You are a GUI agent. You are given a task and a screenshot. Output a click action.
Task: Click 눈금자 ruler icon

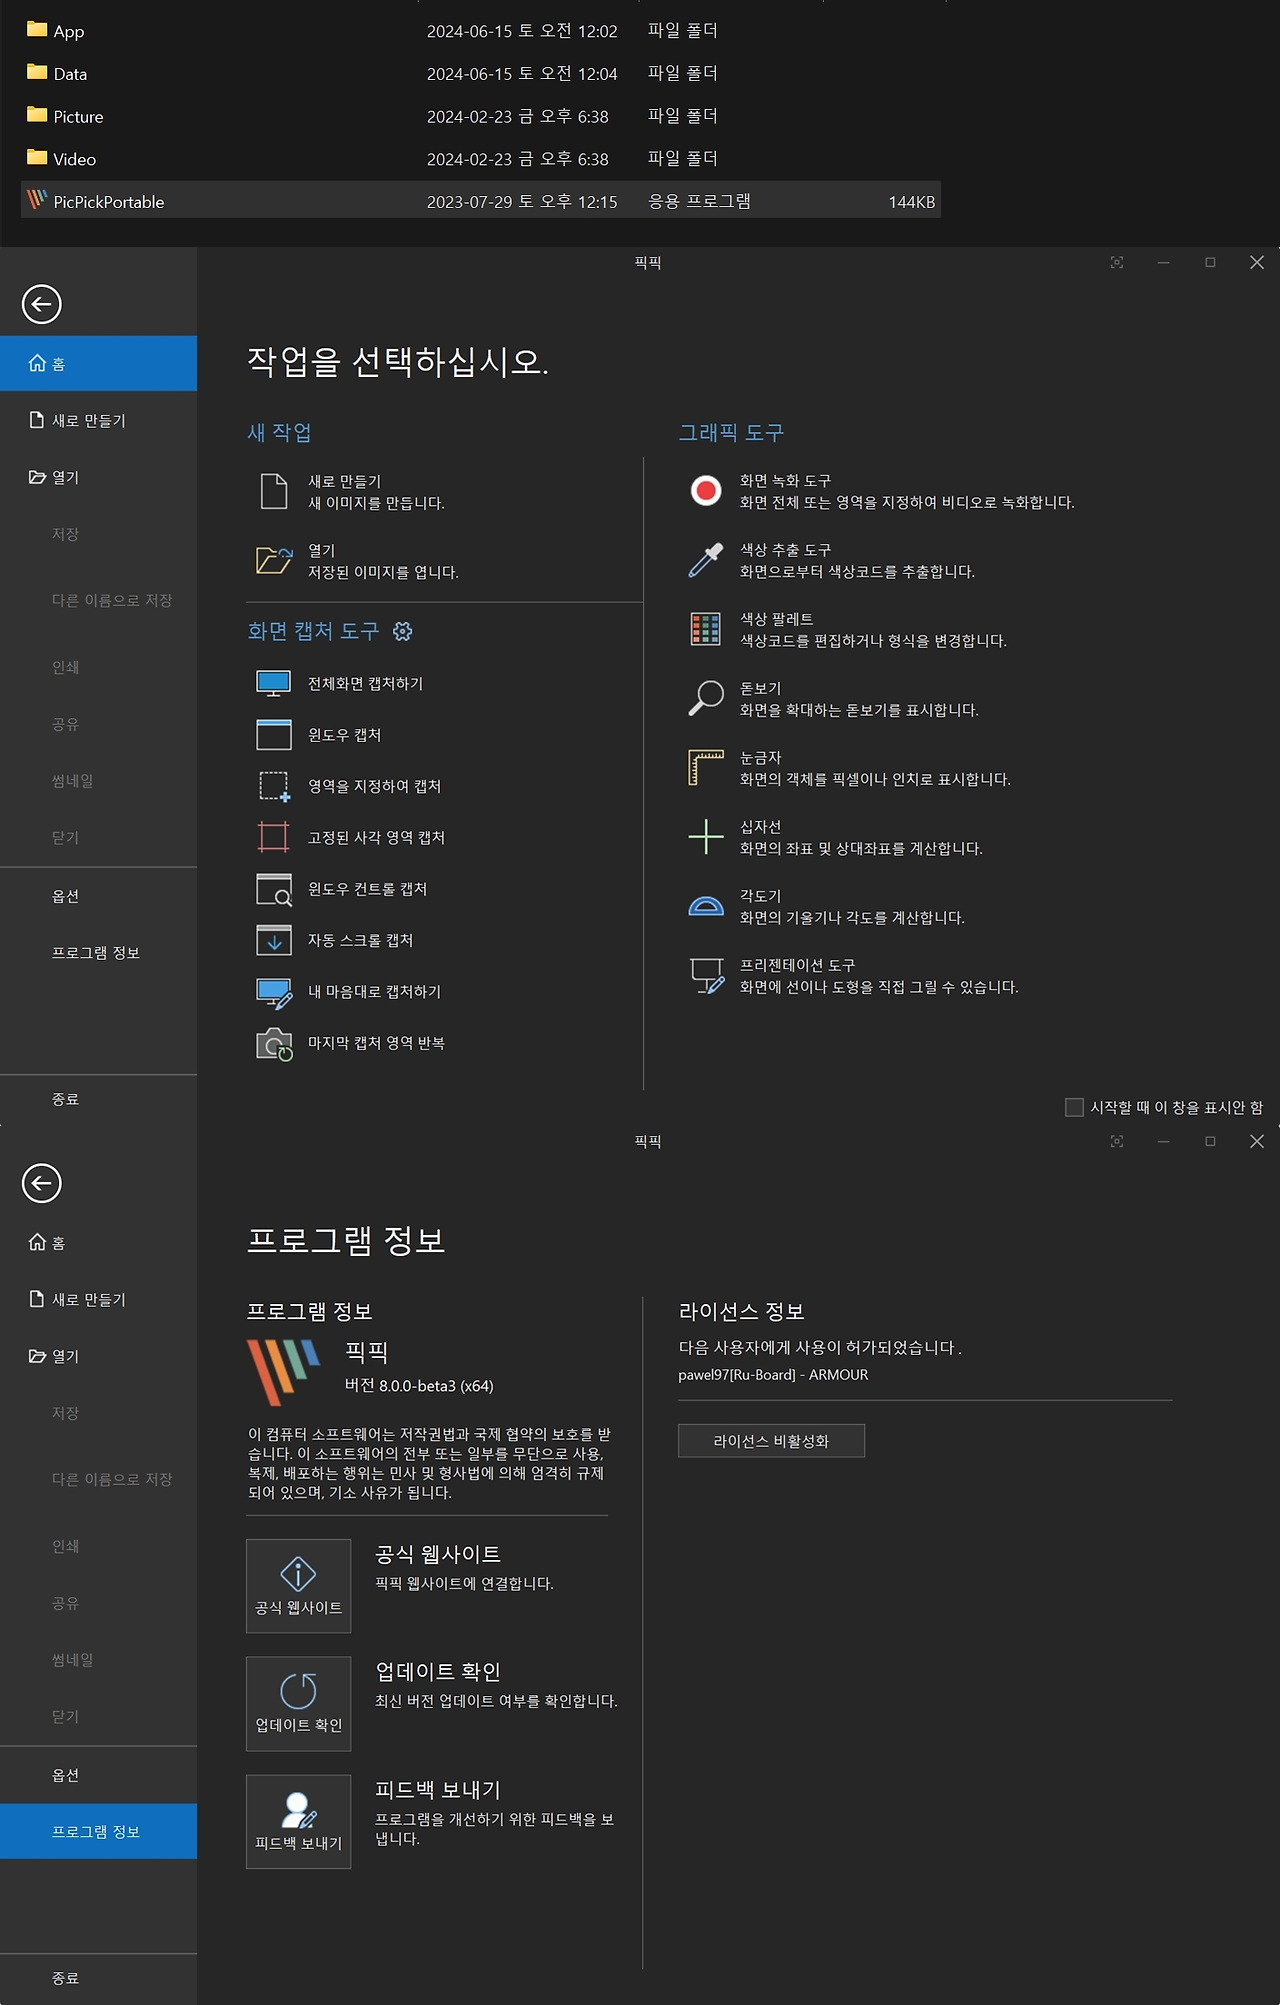[706, 767]
